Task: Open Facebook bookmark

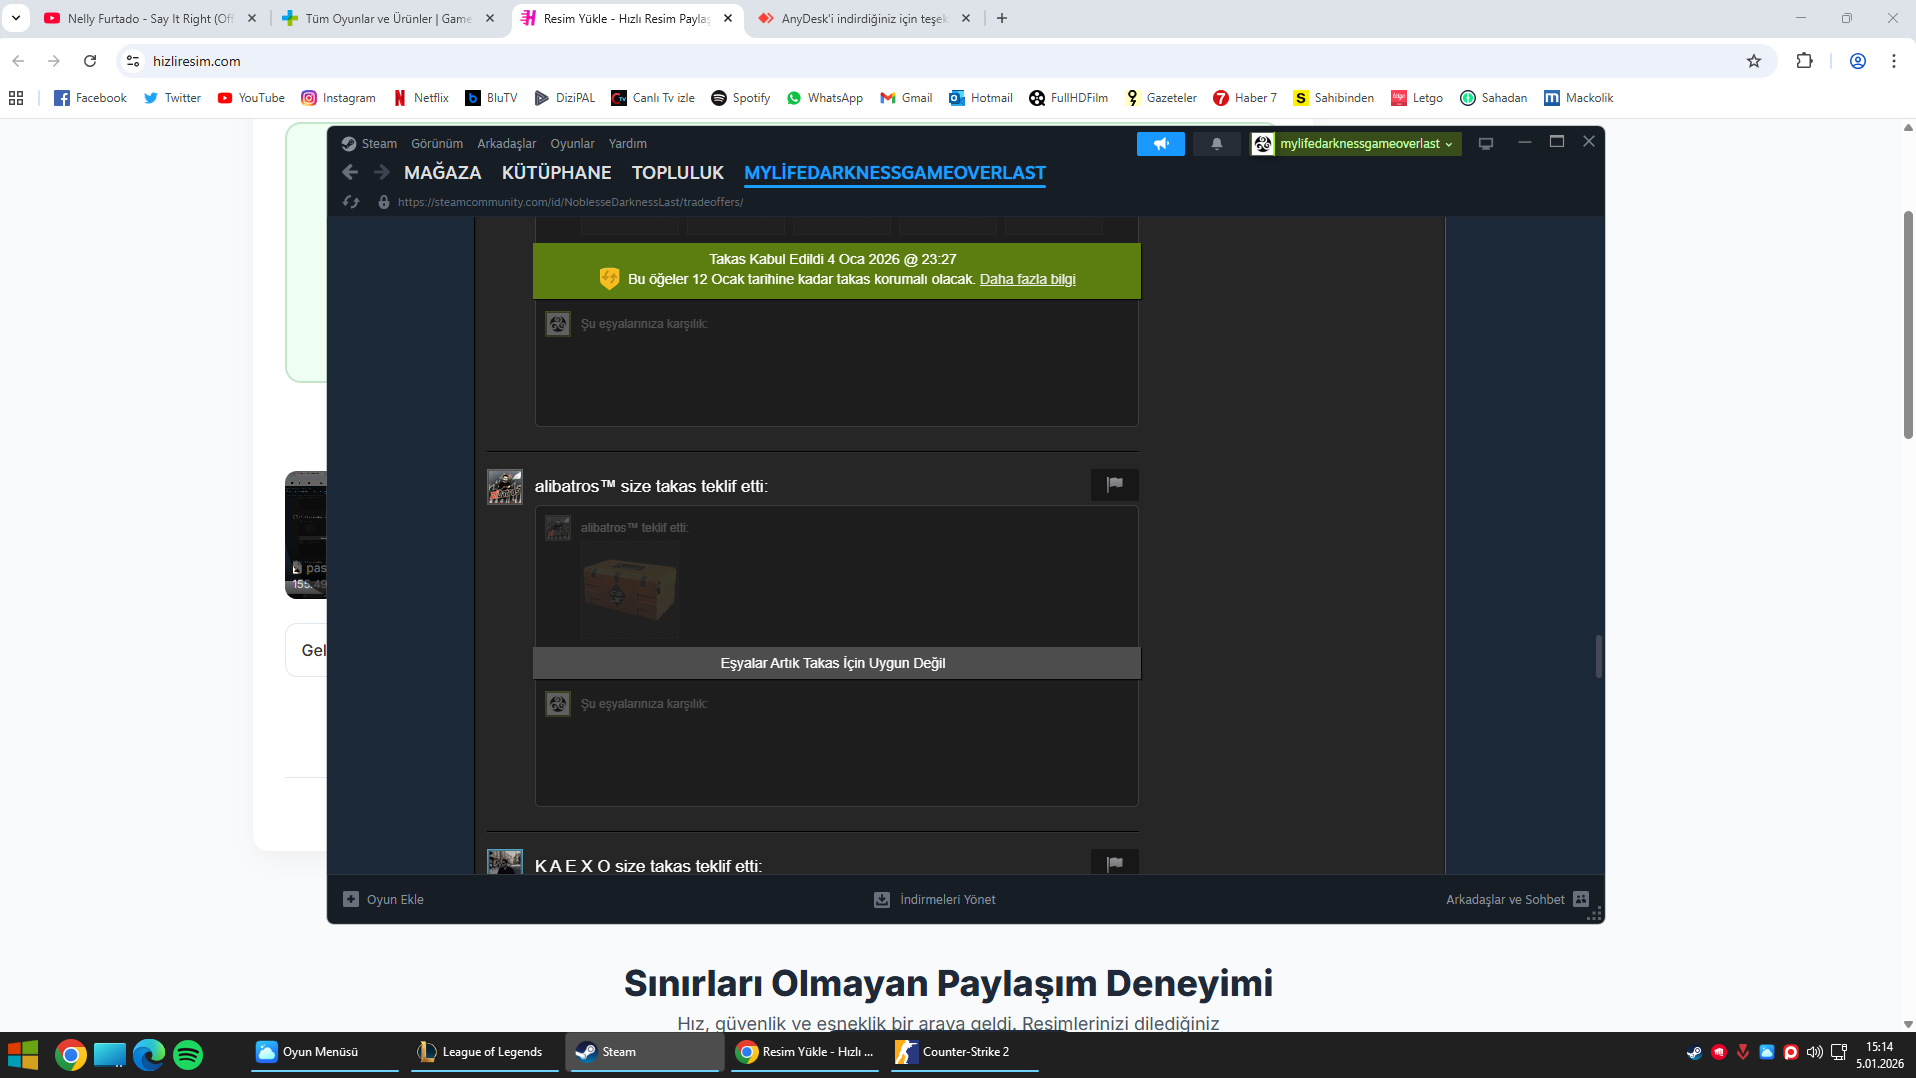Action: (x=90, y=98)
